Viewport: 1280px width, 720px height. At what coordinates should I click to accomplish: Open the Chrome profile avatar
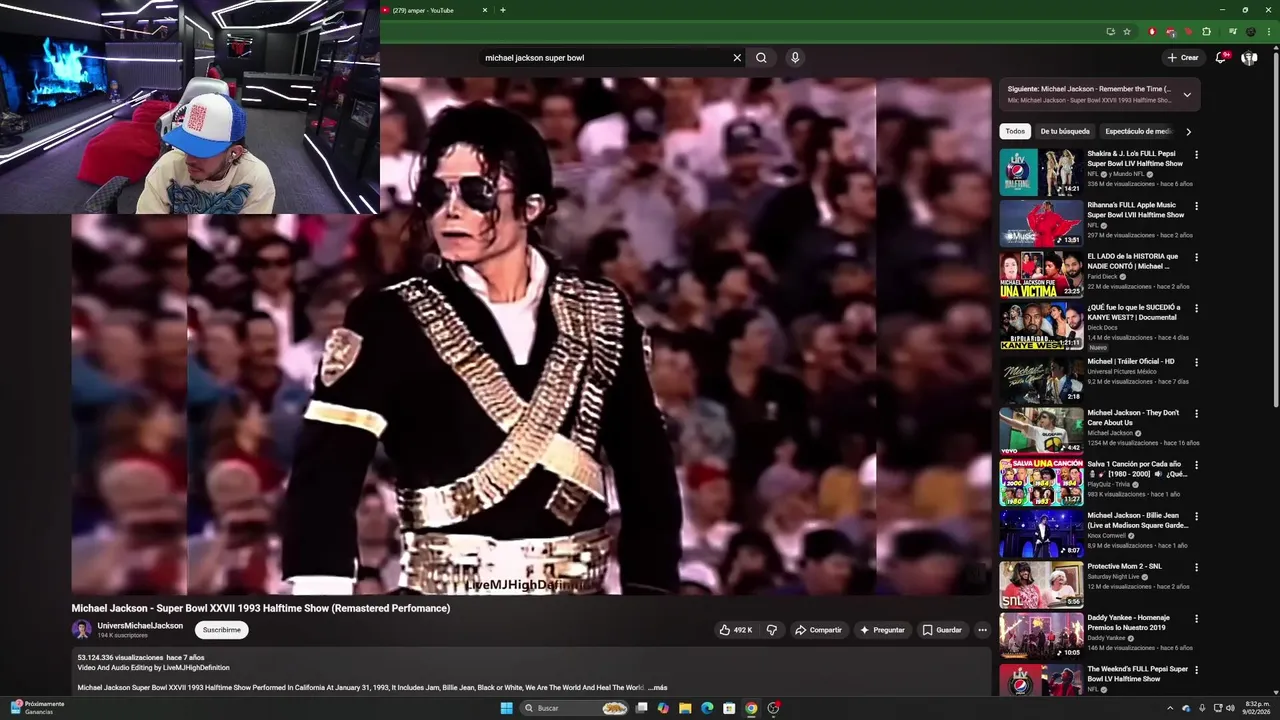1250,32
